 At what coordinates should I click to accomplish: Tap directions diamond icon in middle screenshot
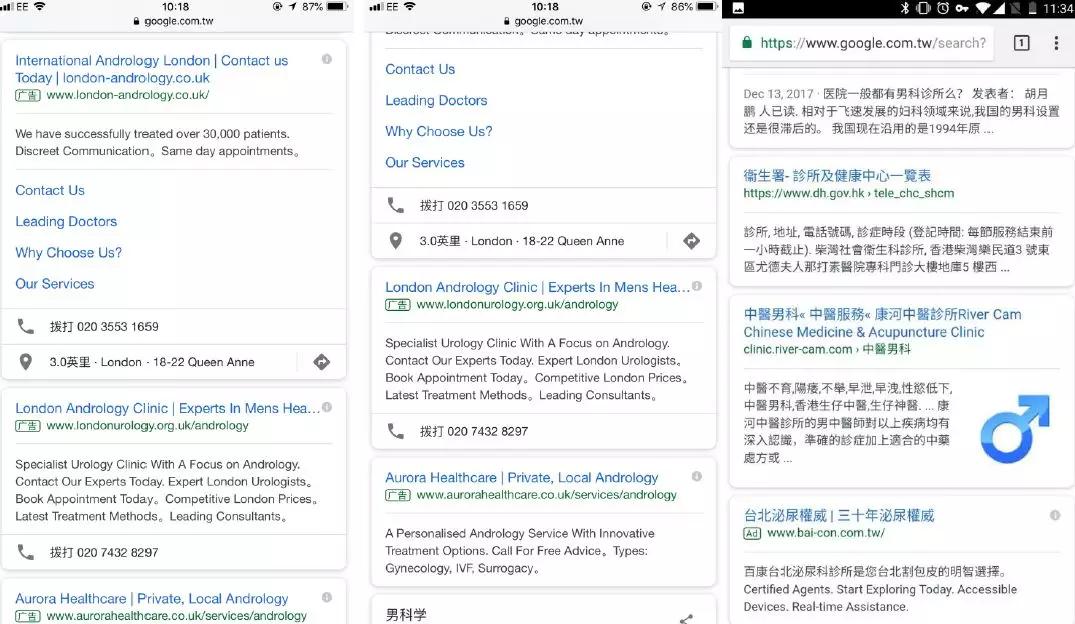(692, 241)
